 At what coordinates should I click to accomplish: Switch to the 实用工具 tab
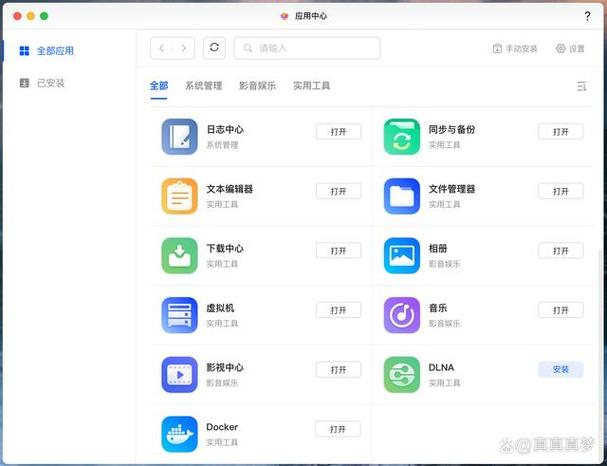(312, 86)
